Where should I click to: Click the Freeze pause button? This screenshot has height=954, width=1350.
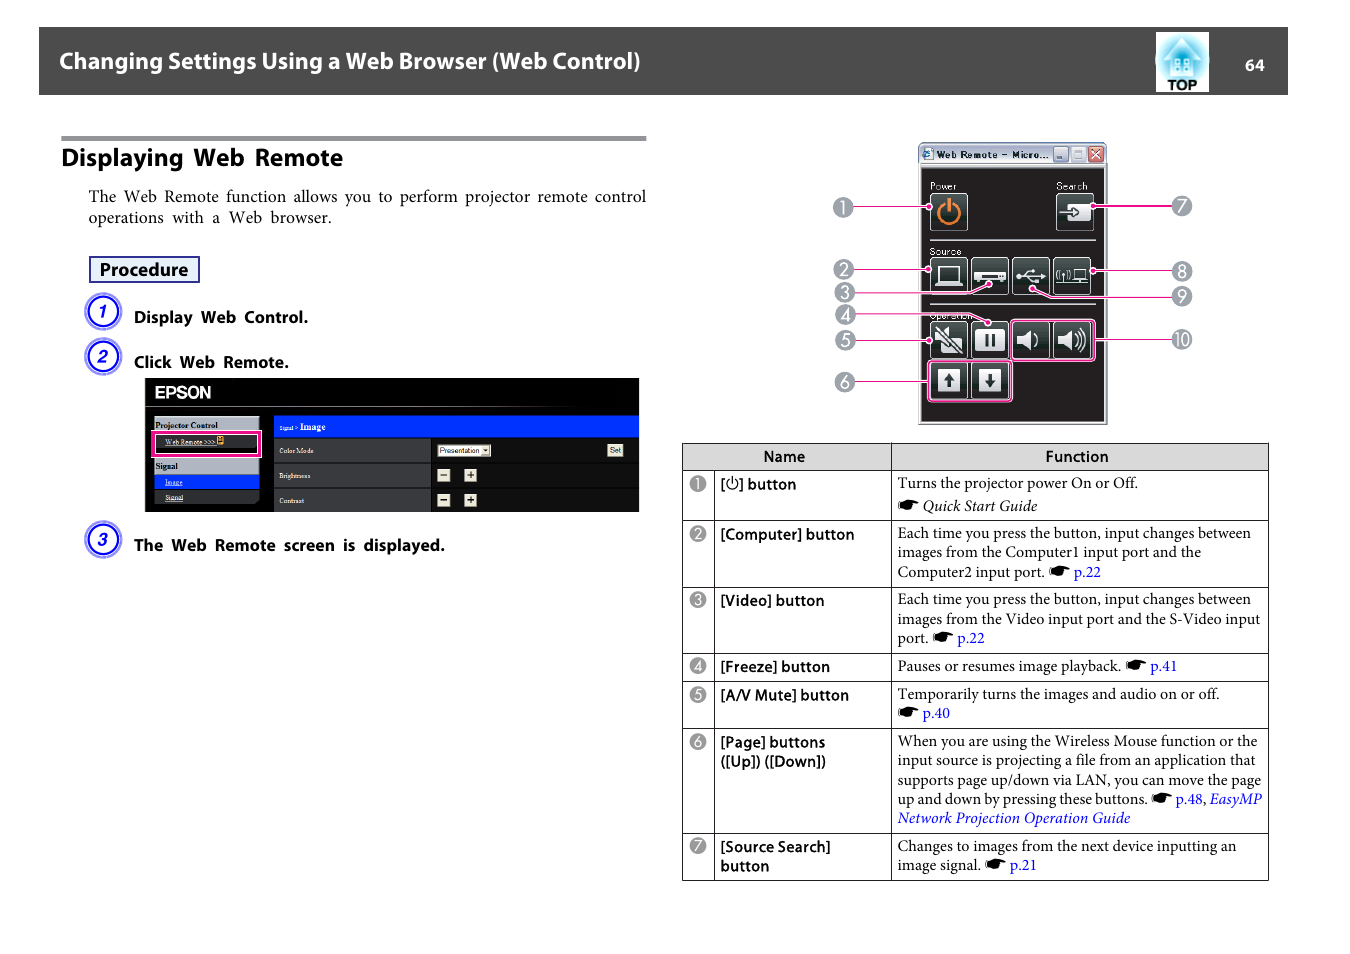pos(990,340)
